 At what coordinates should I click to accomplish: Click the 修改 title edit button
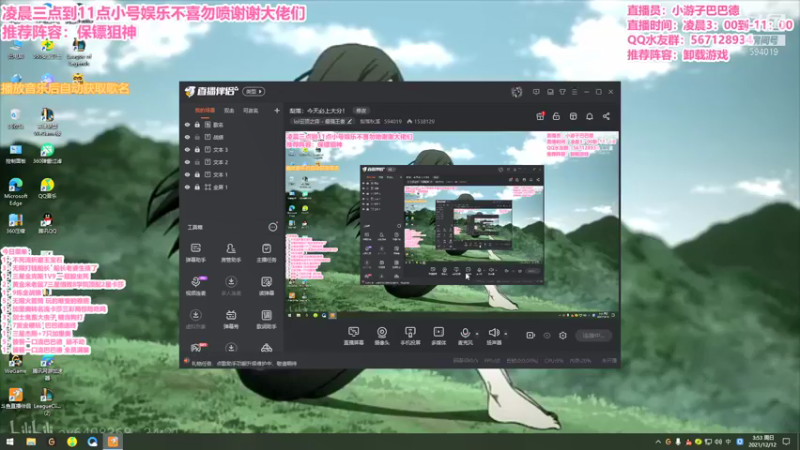click(361, 110)
